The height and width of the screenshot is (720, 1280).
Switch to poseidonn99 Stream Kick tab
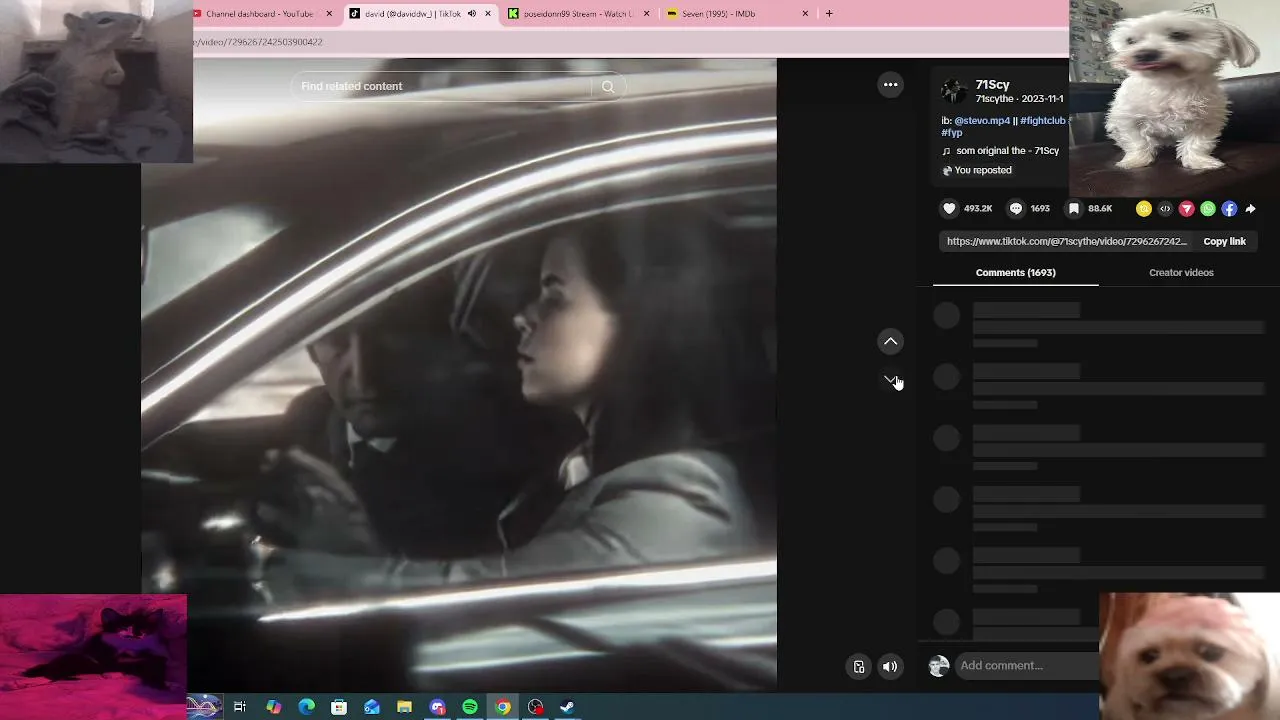580,14
